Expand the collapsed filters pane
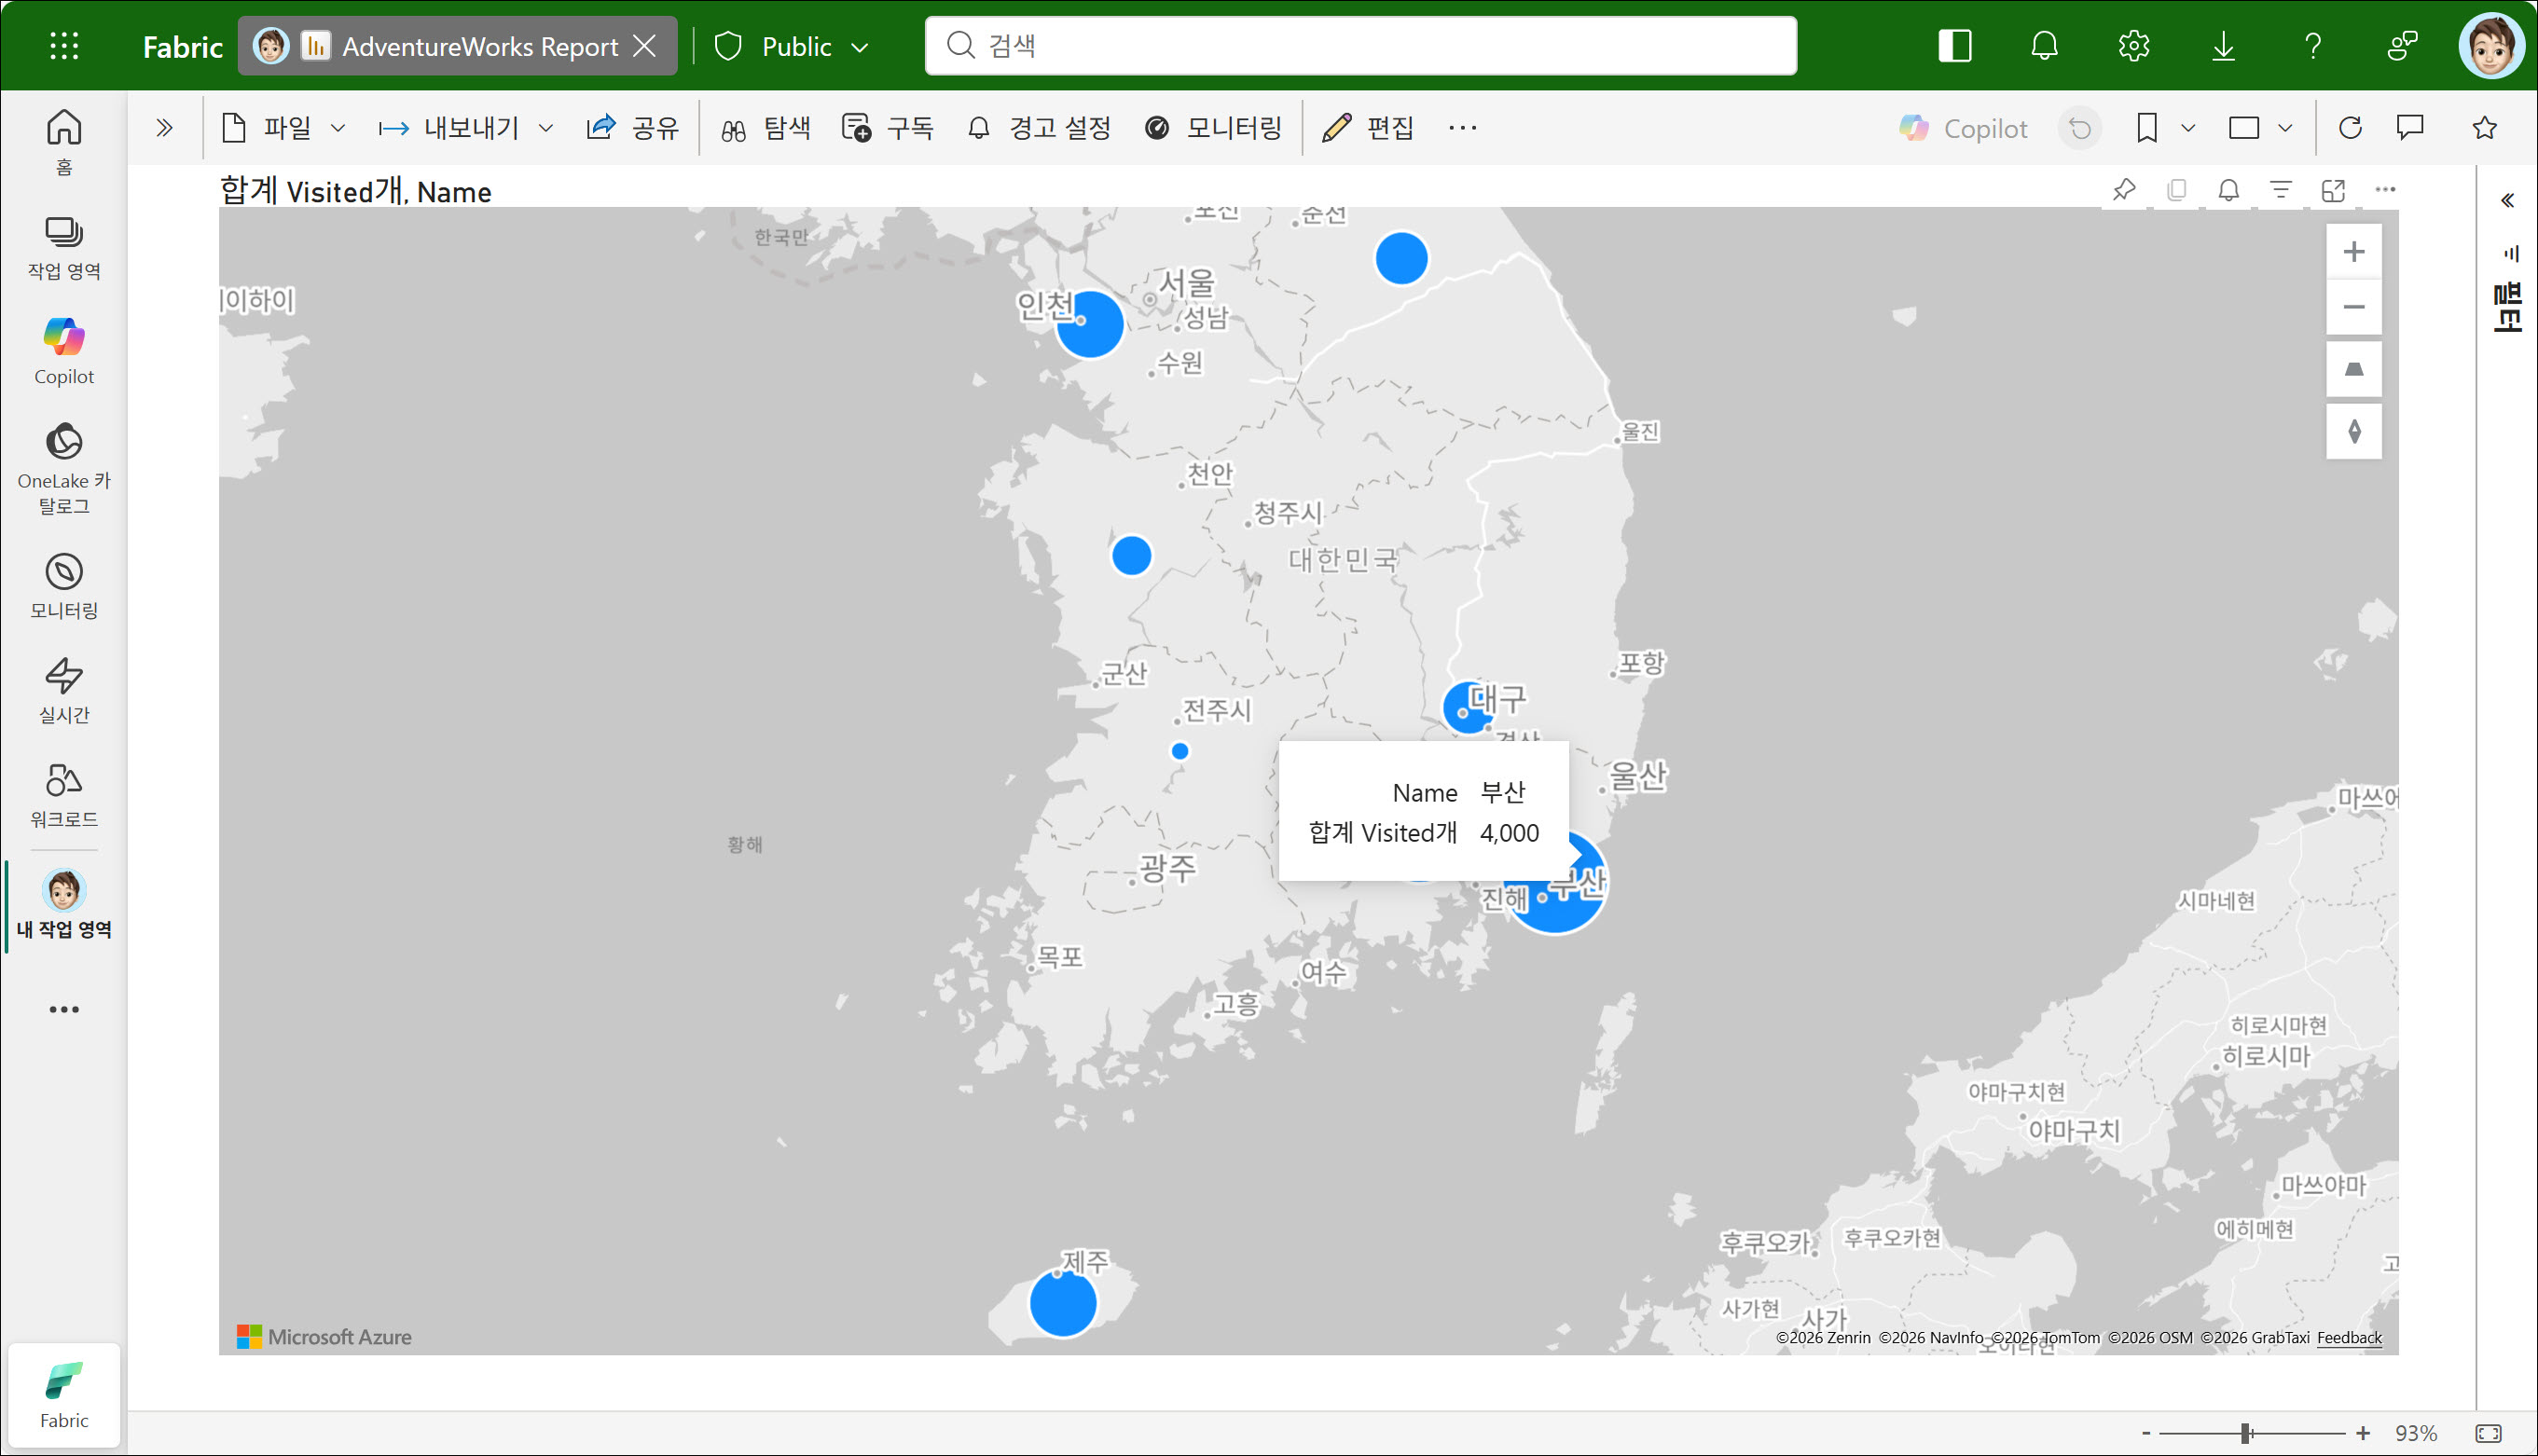Image resolution: width=2538 pixels, height=1456 pixels. (2507, 201)
